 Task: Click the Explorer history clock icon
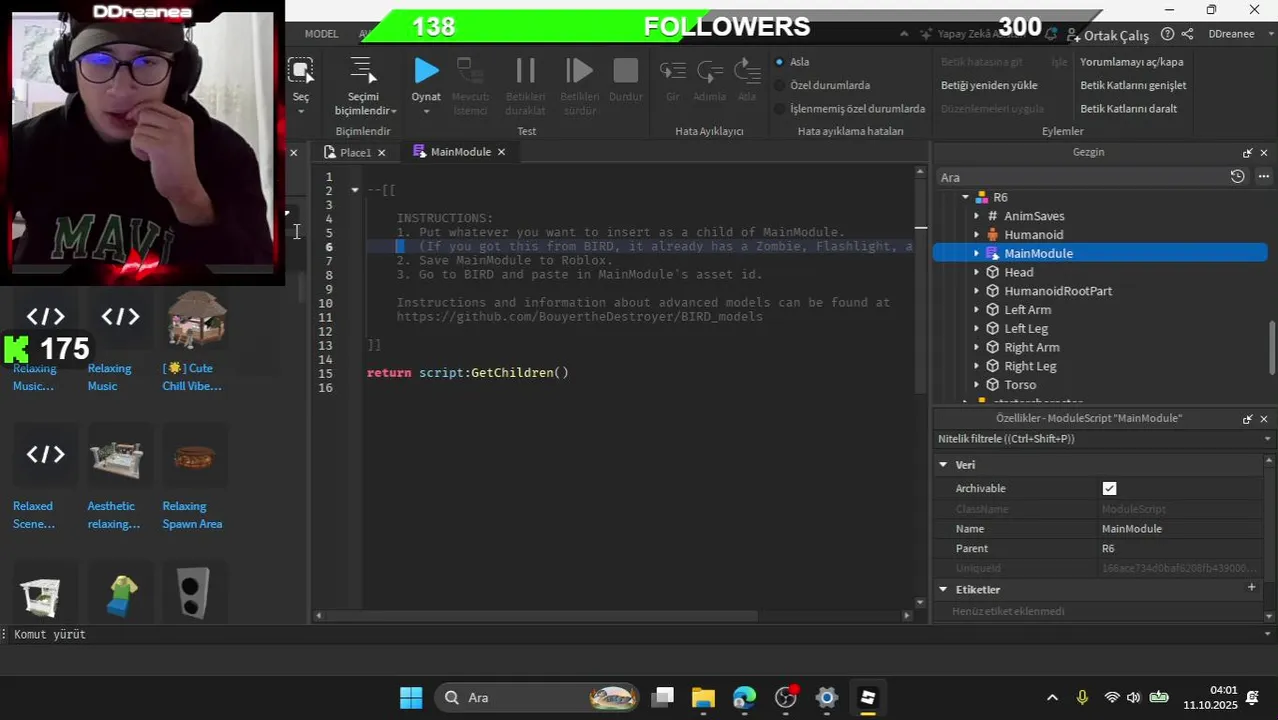1237,176
